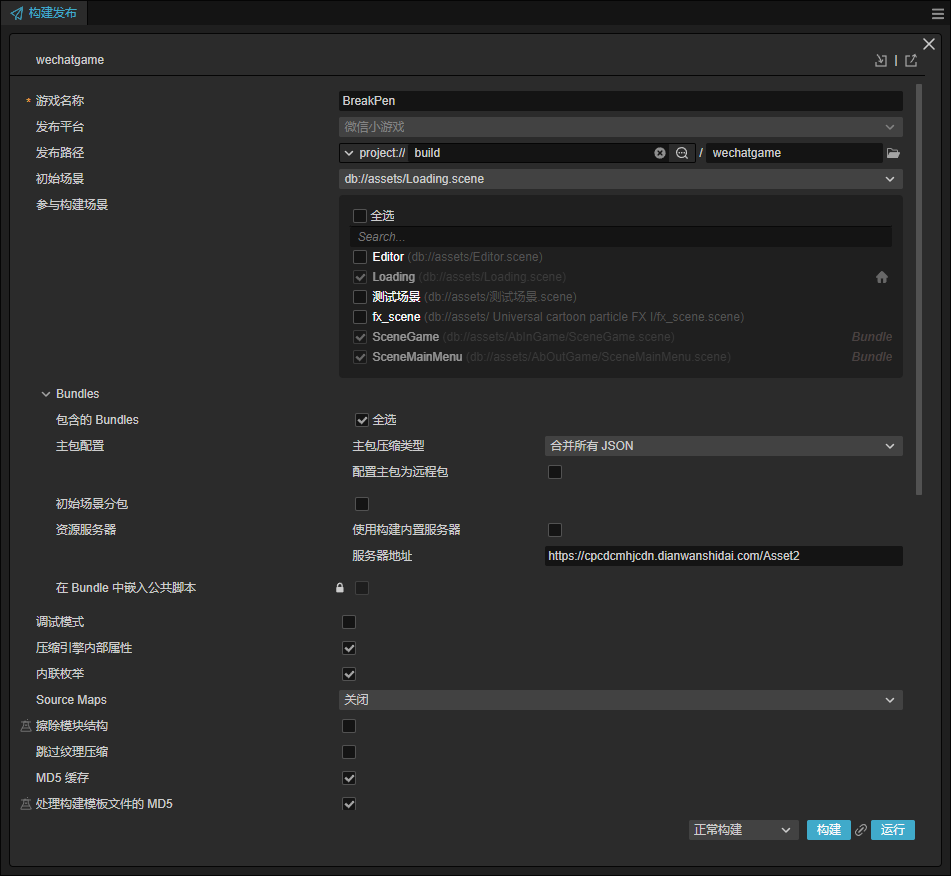951x876 pixels.
Task: Click the link icon between Build and Run
Action: pos(861,830)
